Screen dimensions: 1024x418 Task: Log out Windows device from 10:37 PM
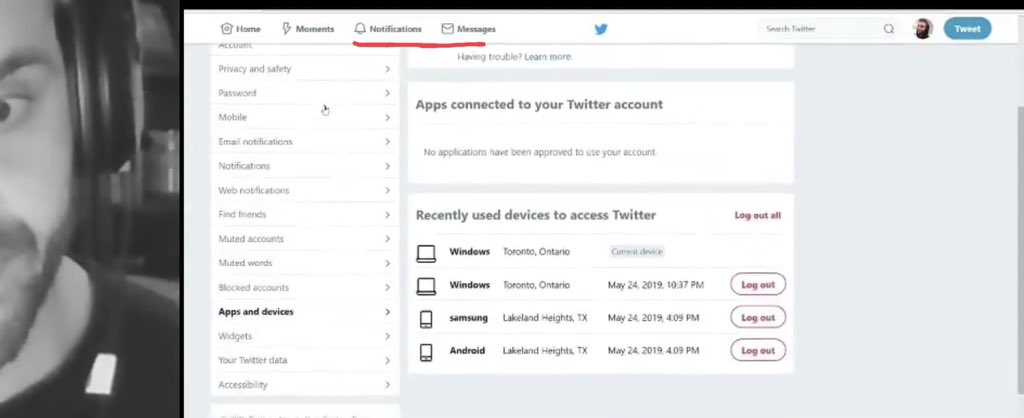pos(758,285)
